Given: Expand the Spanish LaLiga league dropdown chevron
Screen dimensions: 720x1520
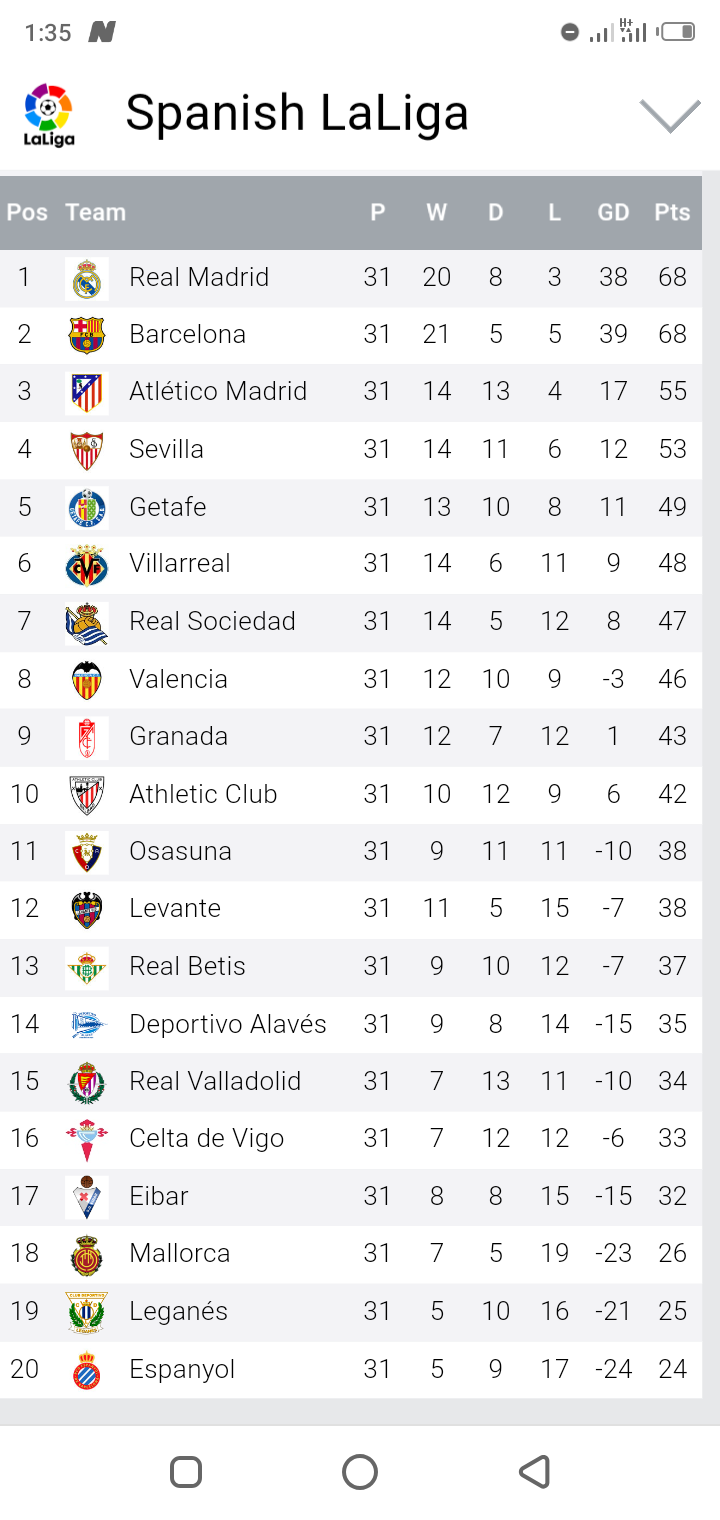Looking at the screenshot, I should [669, 115].
